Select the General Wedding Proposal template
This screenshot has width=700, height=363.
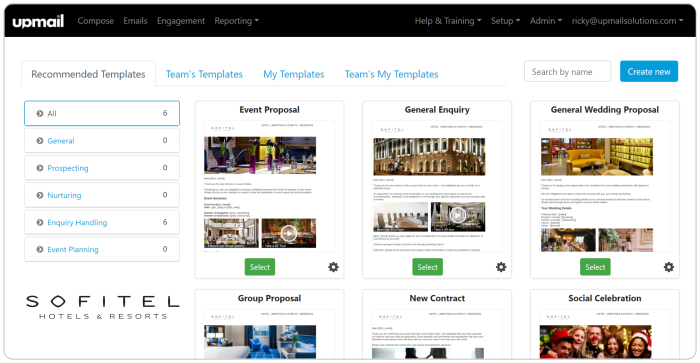pyautogui.click(x=595, y=267)
